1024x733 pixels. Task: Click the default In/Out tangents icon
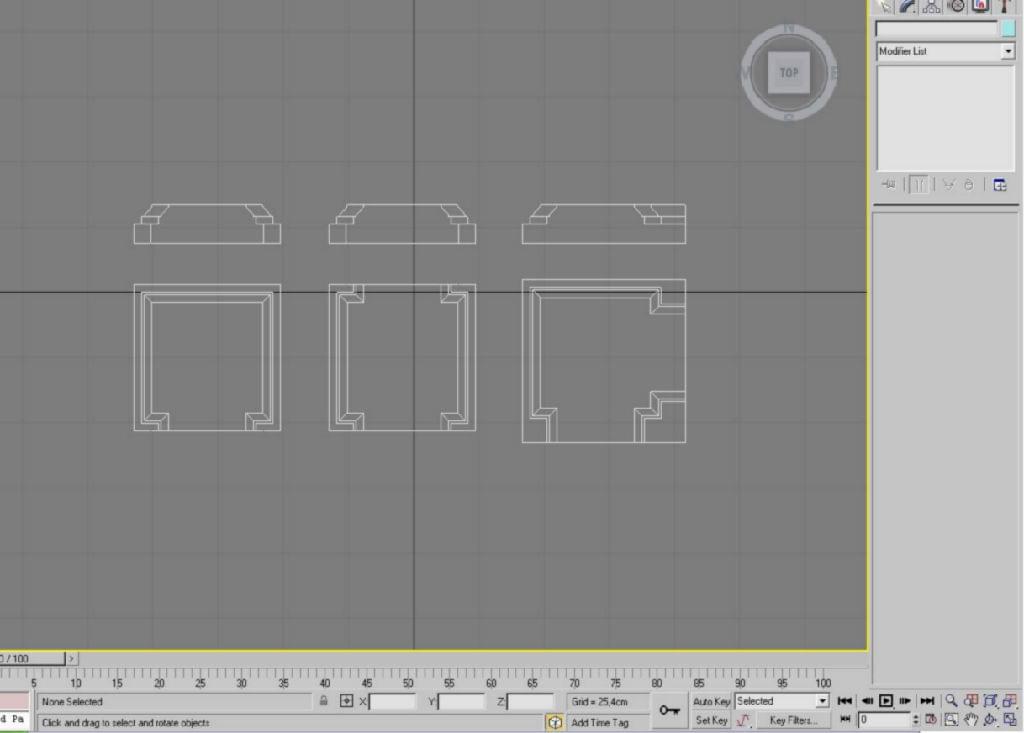click(x=743, y=720)
